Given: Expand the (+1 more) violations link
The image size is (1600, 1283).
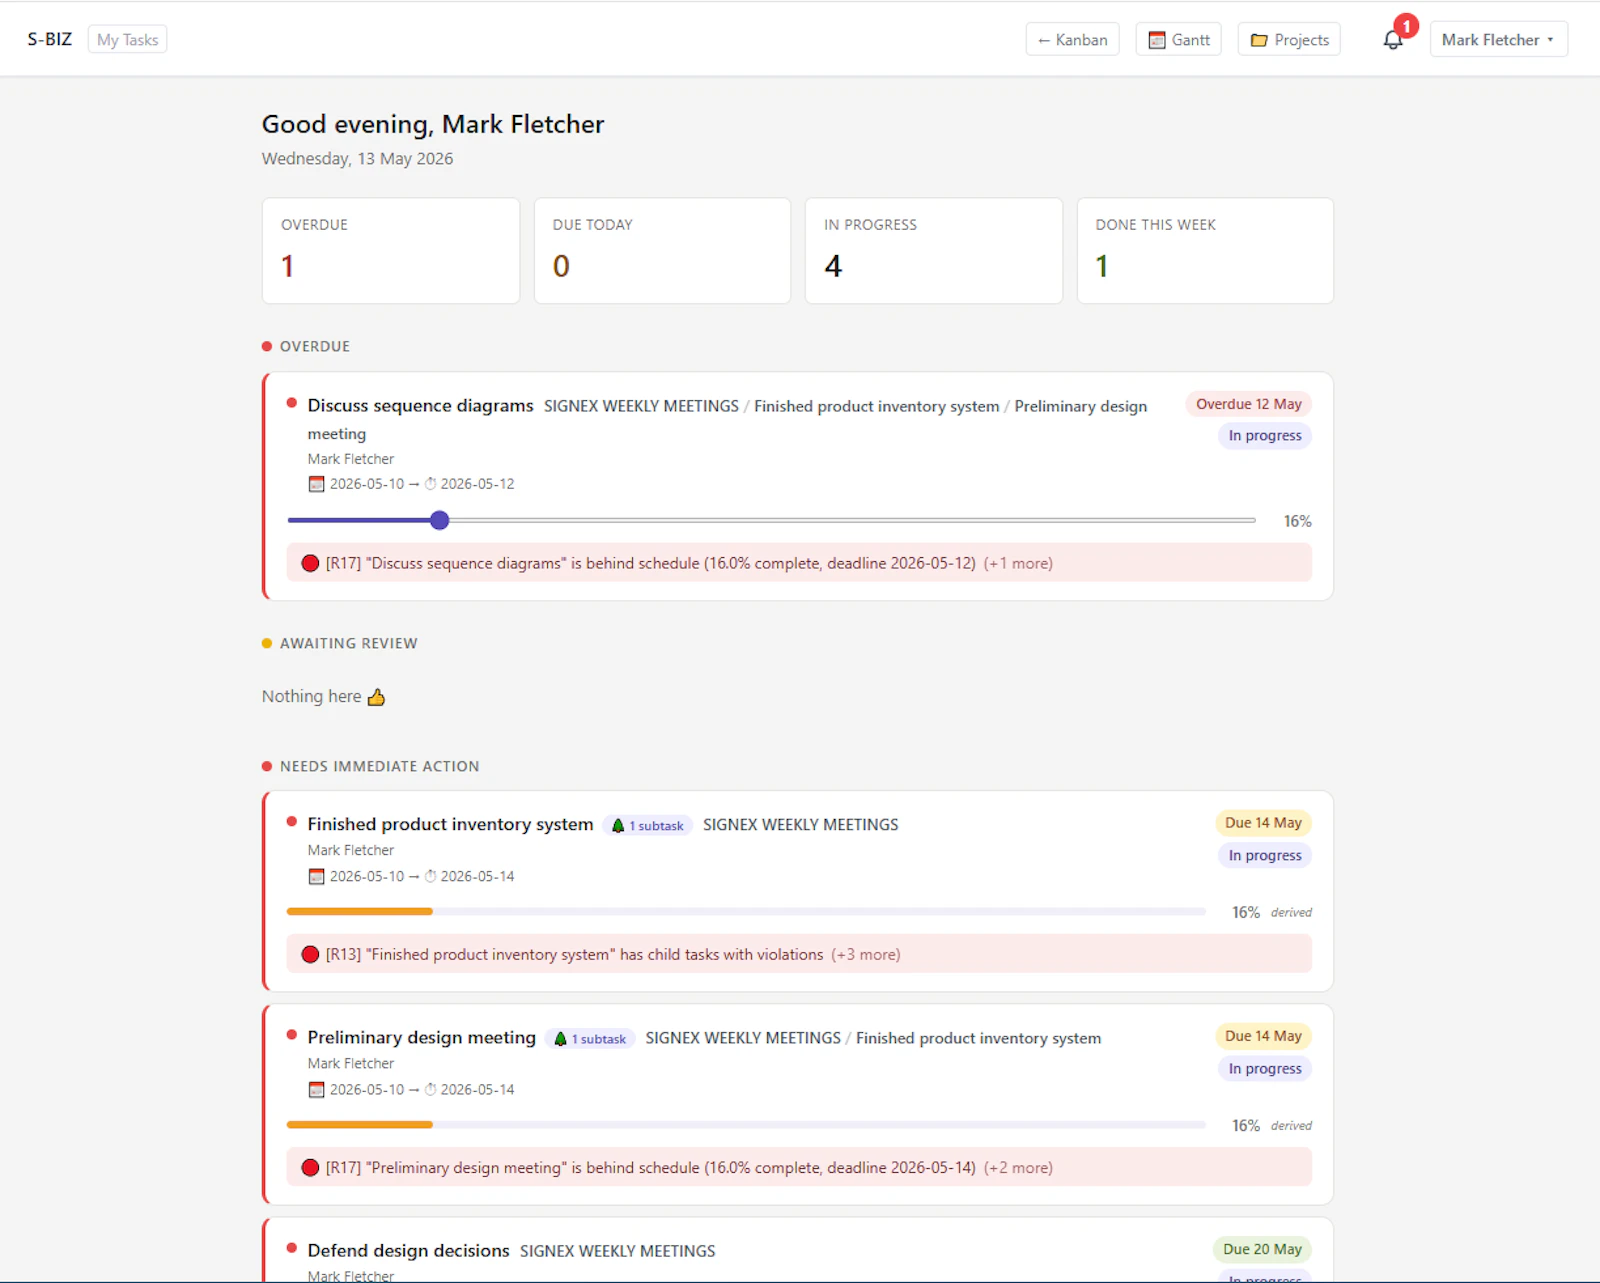Looking at the screenshot, I should (1018, 563).
